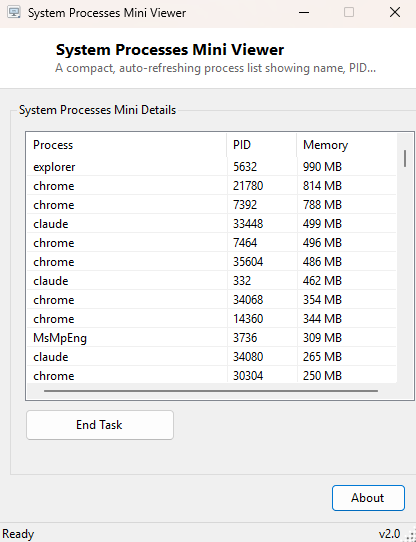Select chrome process with PID 35604

(212, 262)
